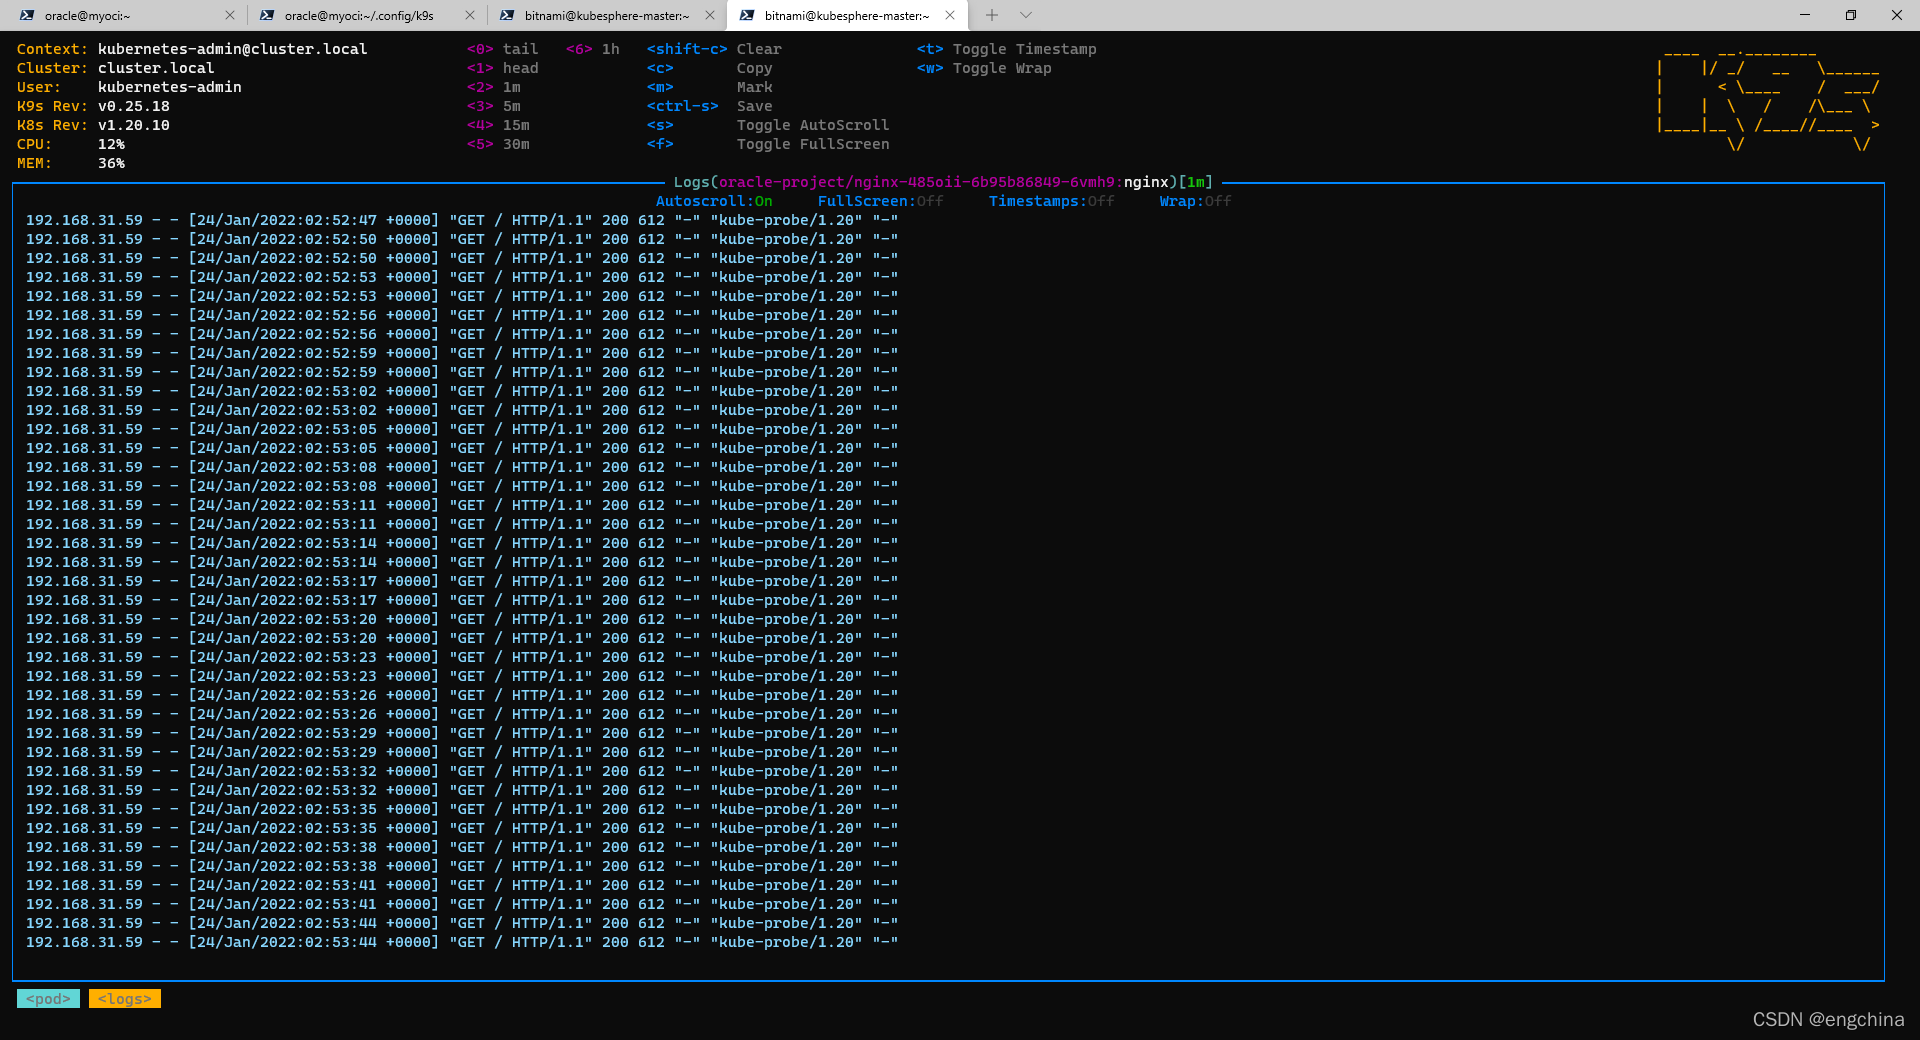Click the K9s Rev value v0.25.18
Screen dimensions: 1920x1040
(x=133, y=106)
